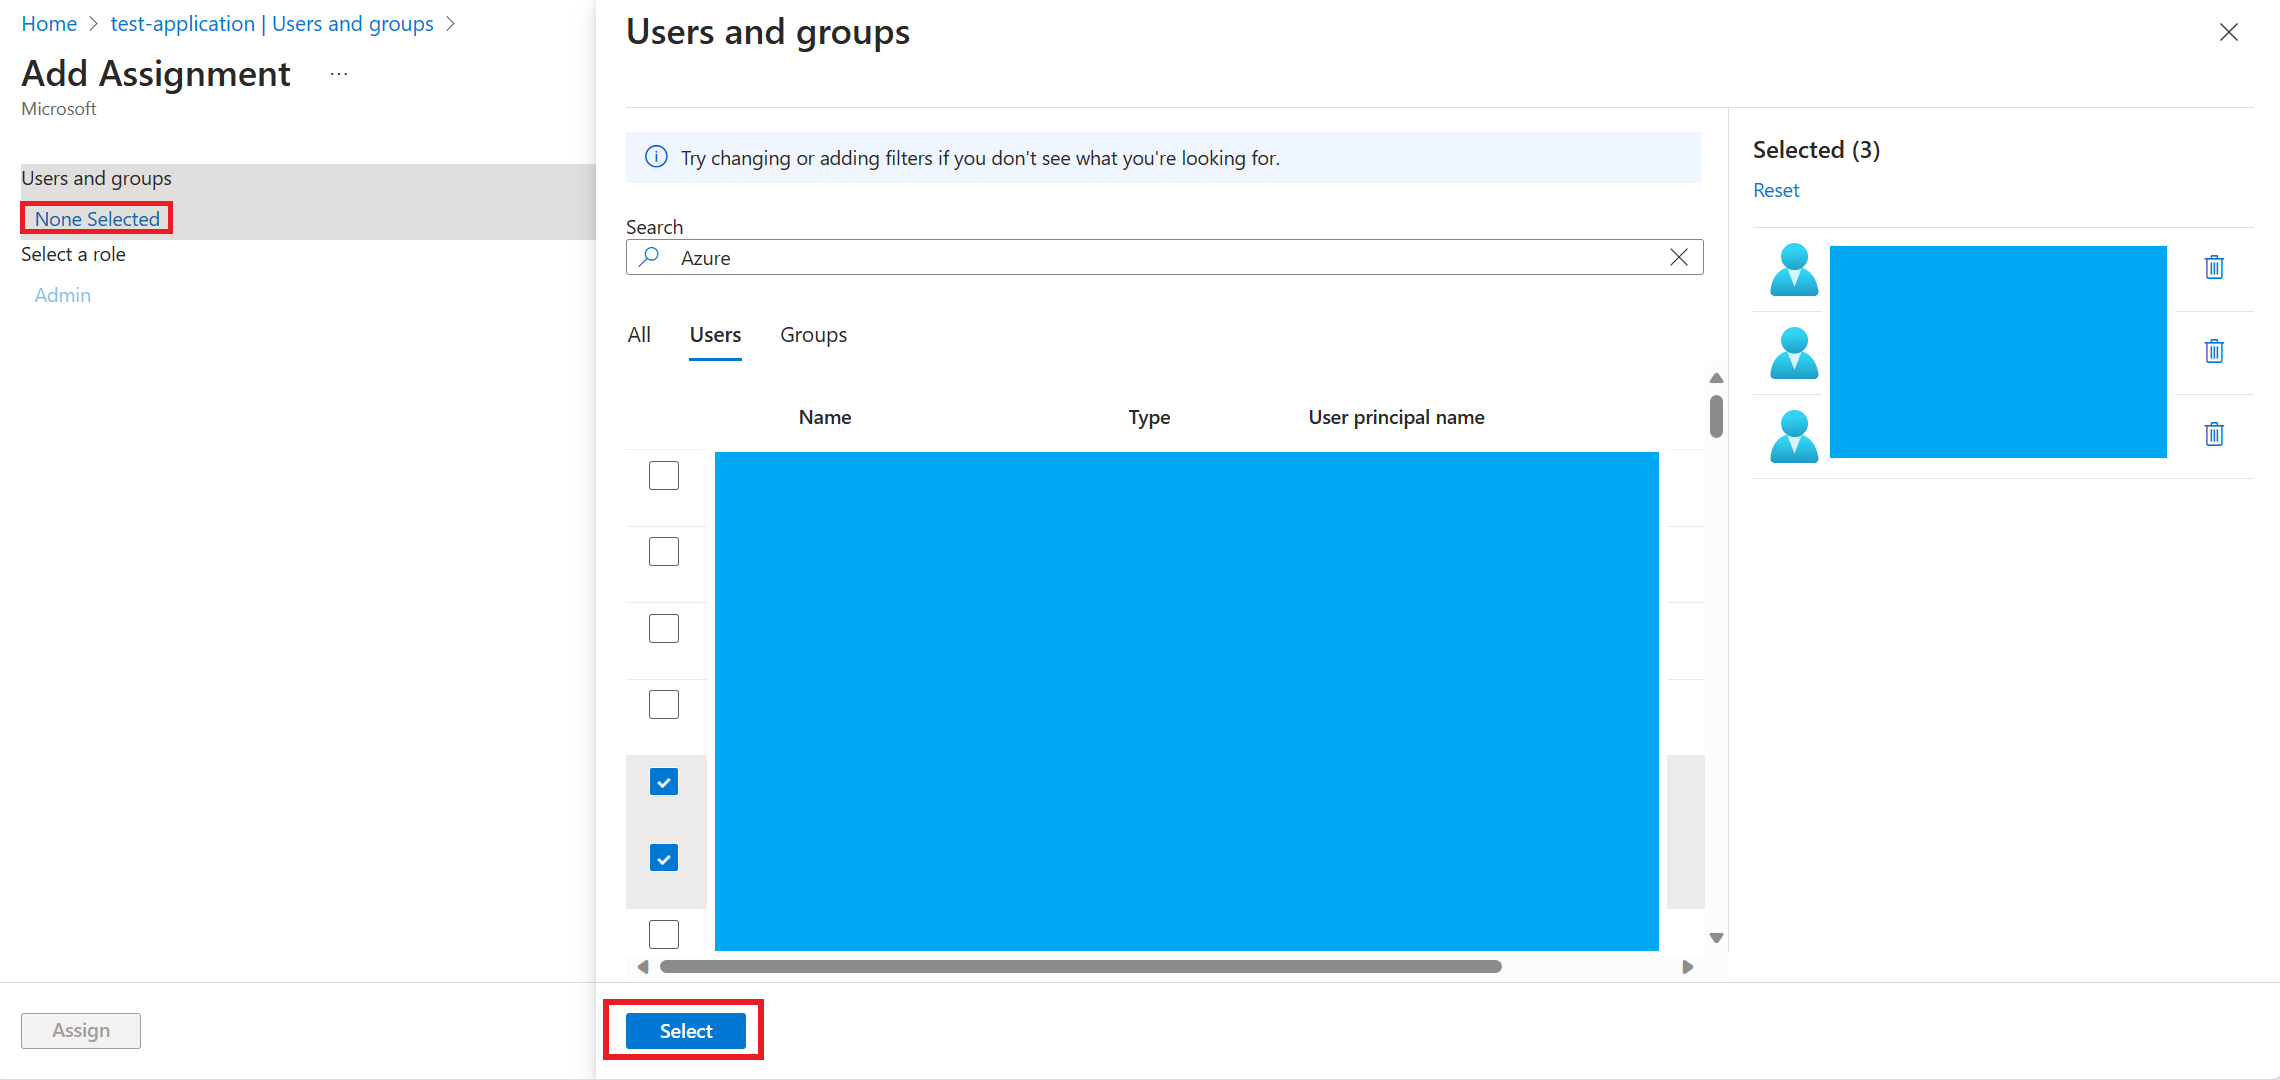The height and width of the screenshot is (1080, 2280).
Task: Switch to the All tab
Action: click(640, 334)
